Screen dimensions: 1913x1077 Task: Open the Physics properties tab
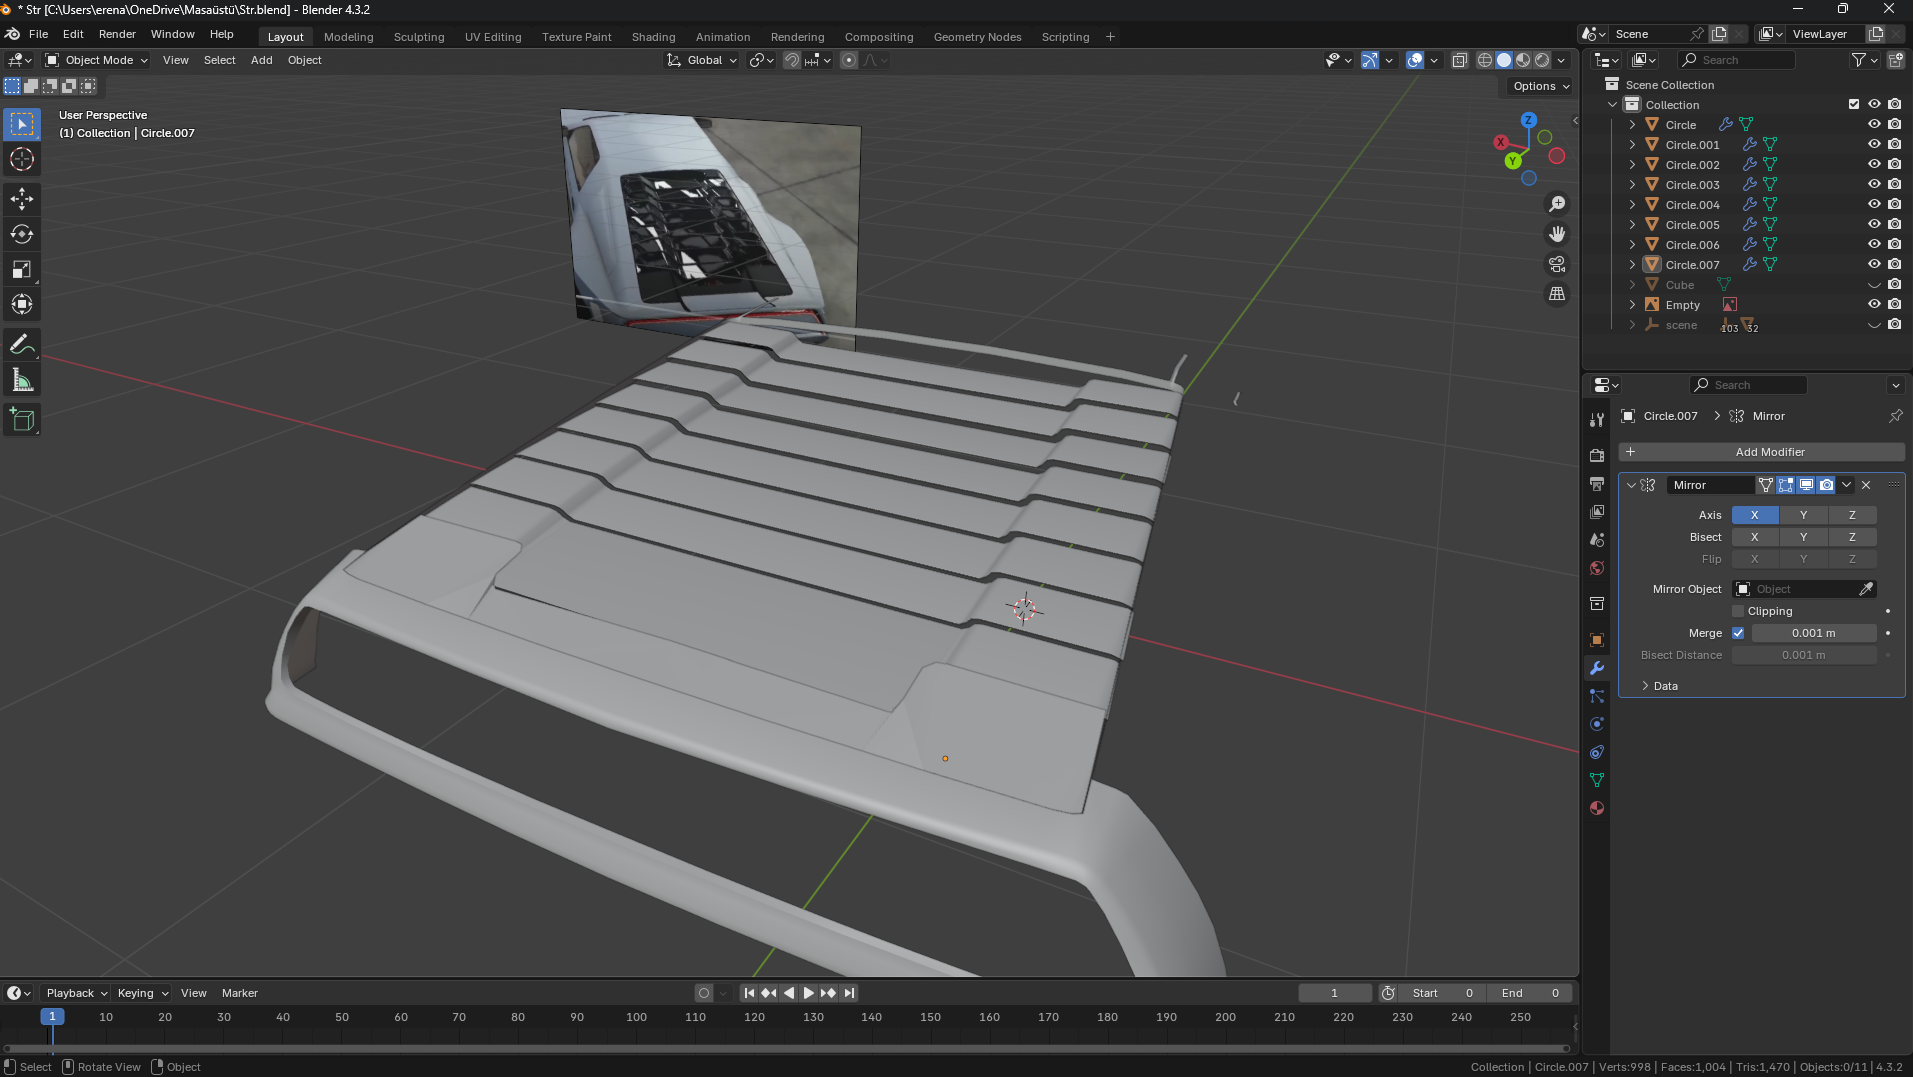tap(1597, 724)
